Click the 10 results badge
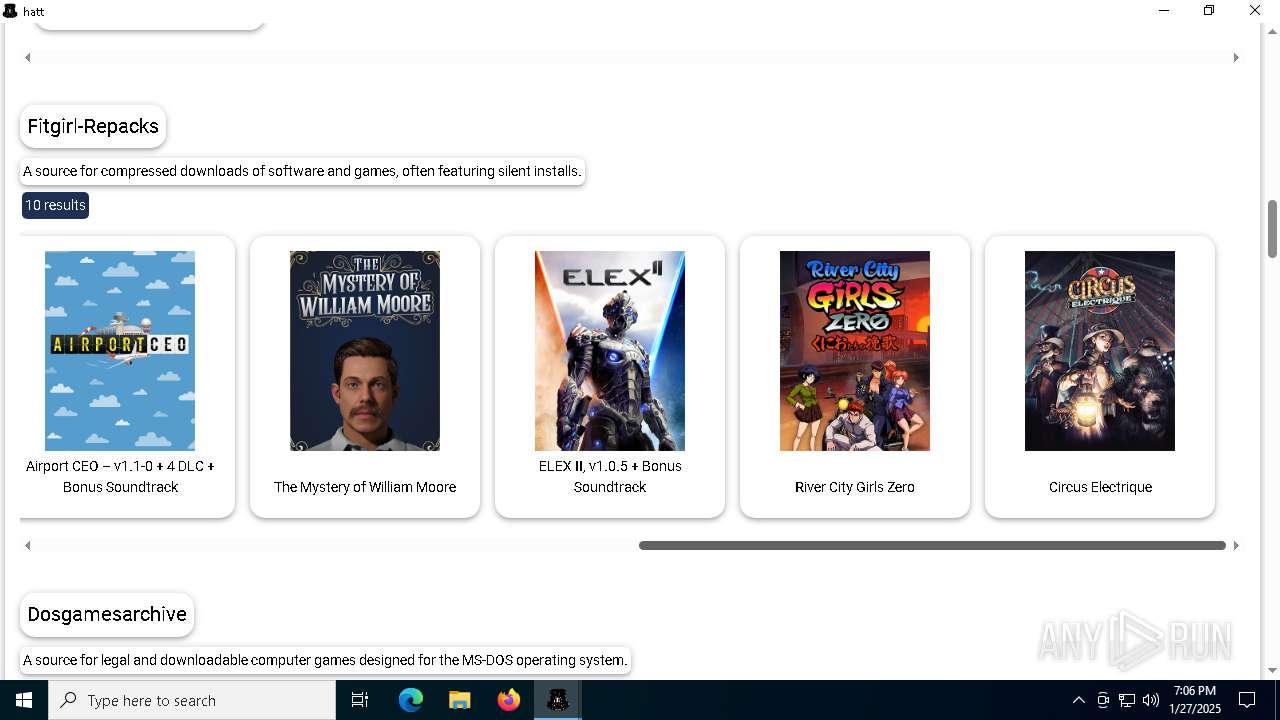Viewport: 1280px width, 720px height. tap(56, 205)
